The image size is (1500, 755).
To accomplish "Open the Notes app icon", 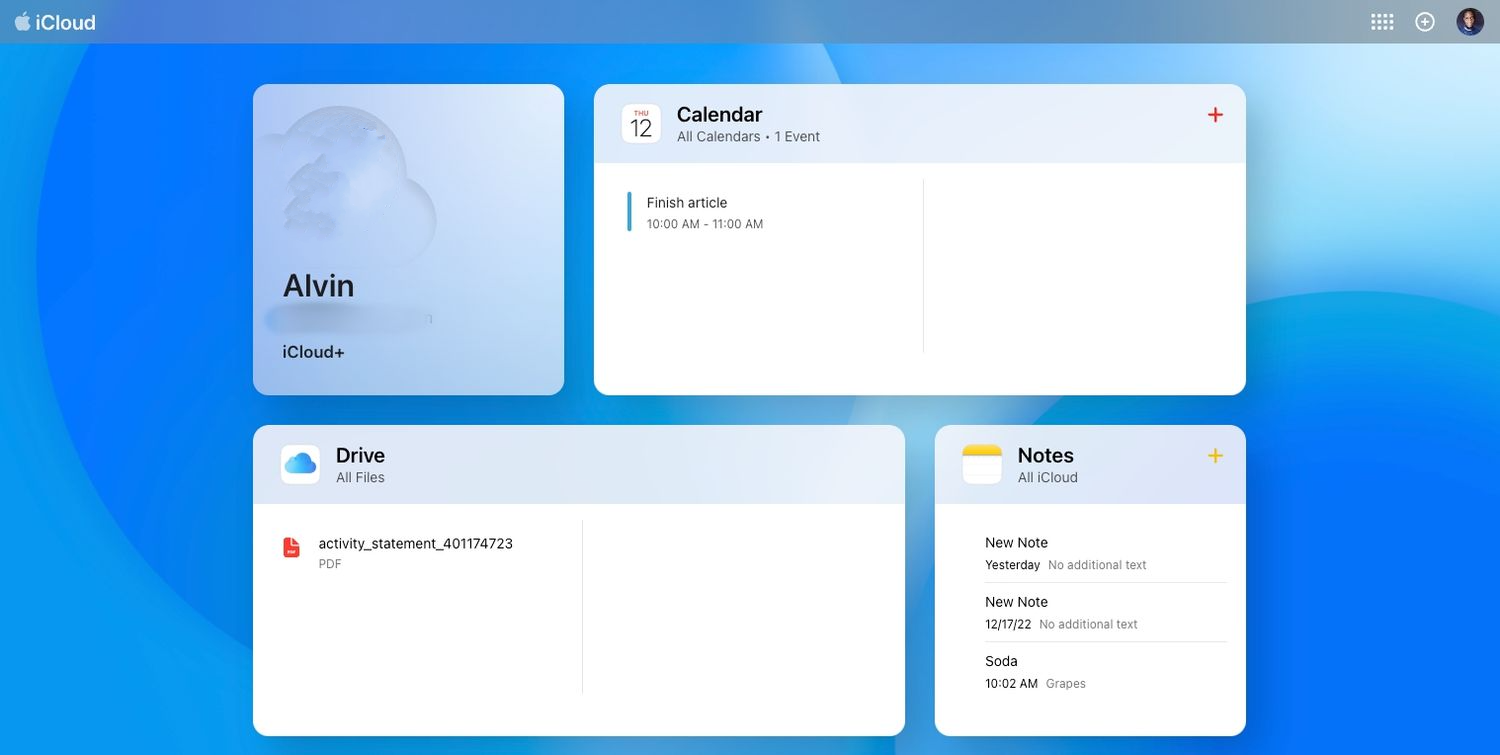I will pos(981,463).
